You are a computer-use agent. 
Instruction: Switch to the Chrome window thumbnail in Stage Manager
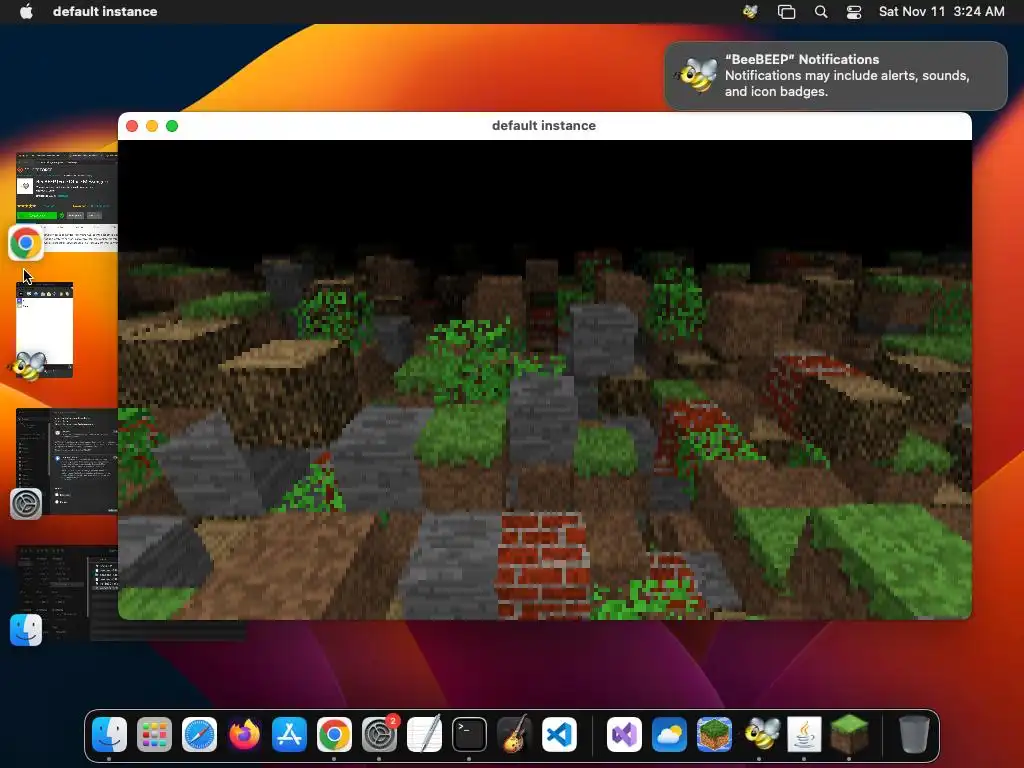[x=67, y=202]
